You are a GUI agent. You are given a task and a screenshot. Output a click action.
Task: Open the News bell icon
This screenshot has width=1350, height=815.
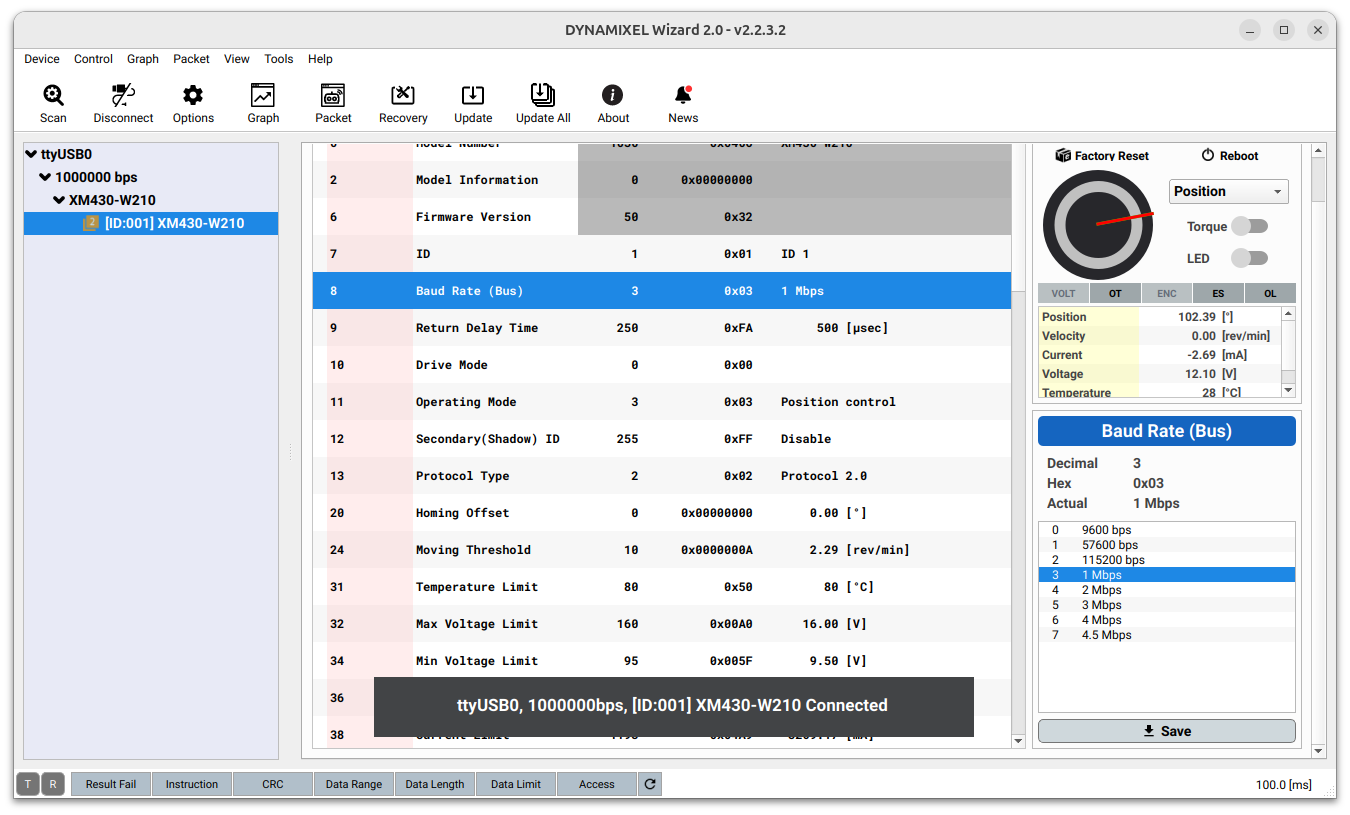(683, 96)
